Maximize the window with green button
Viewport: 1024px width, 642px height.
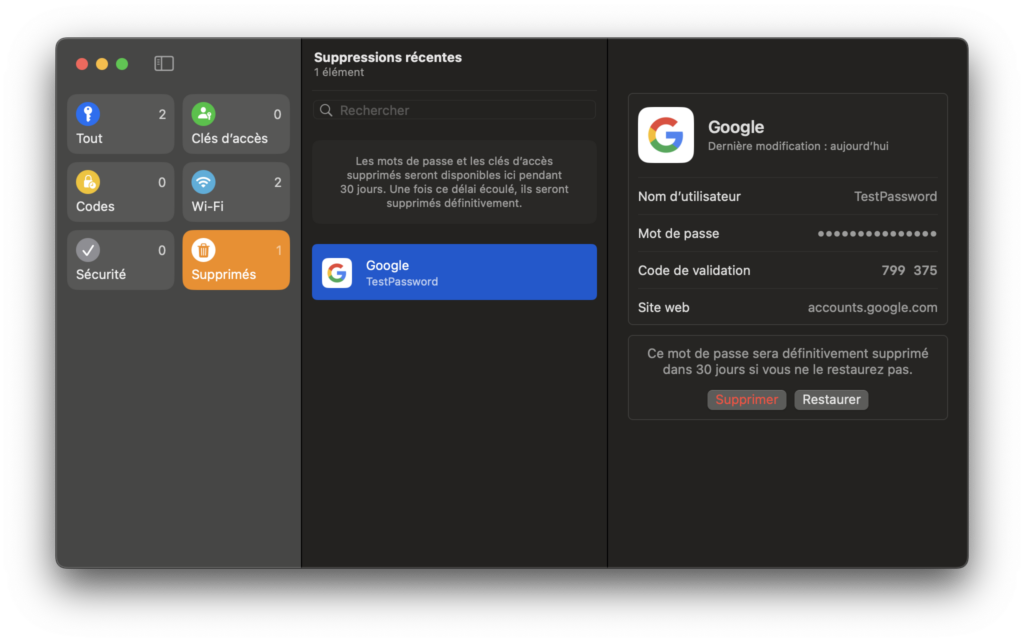tap(122, 63)
